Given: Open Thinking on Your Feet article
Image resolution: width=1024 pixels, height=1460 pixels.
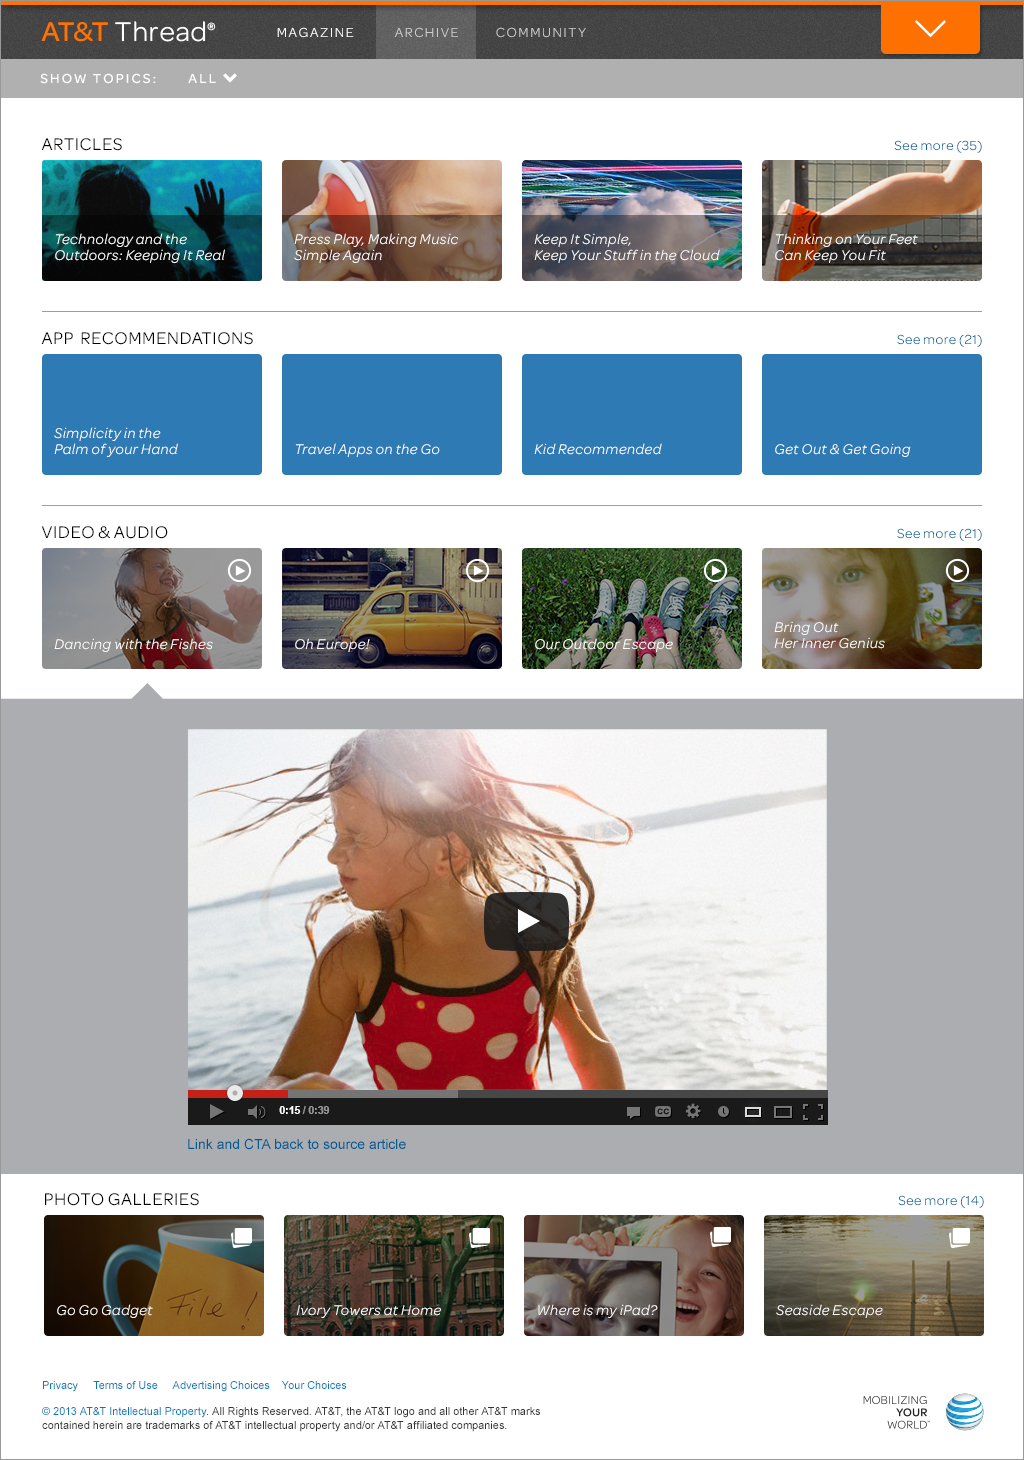Looking at the screenshot, I should 872,220.
